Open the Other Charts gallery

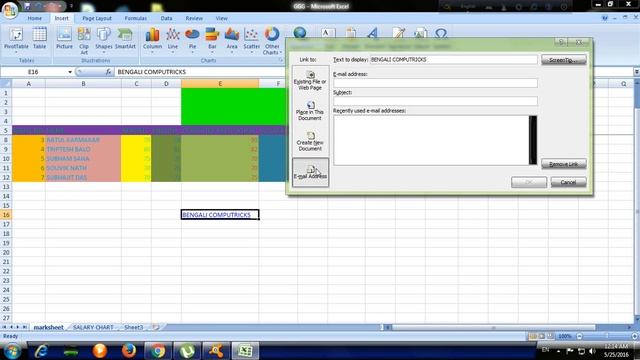click(x=272, y=40)
